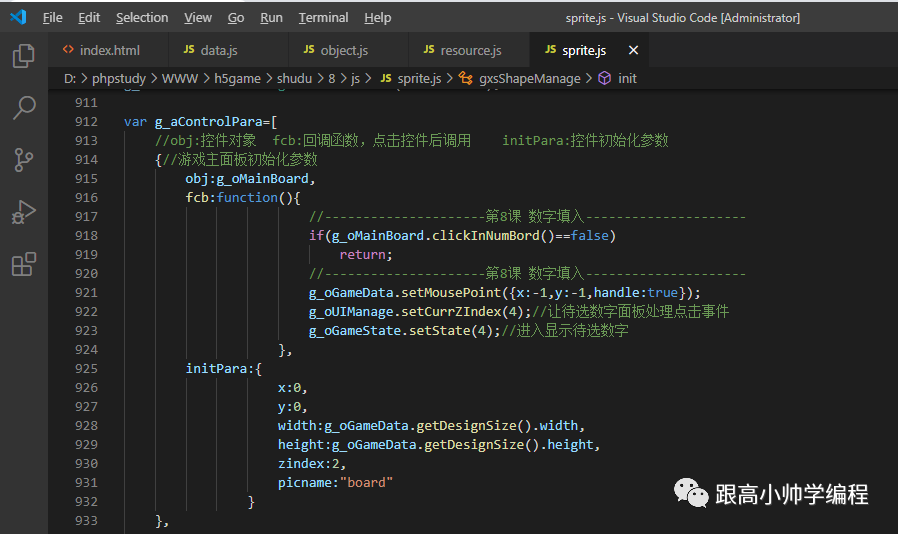The image size is (898, 534).
Task: Click the gxsShapeManage class symbol icon in breadcrumb
Action: click(466, 78)
